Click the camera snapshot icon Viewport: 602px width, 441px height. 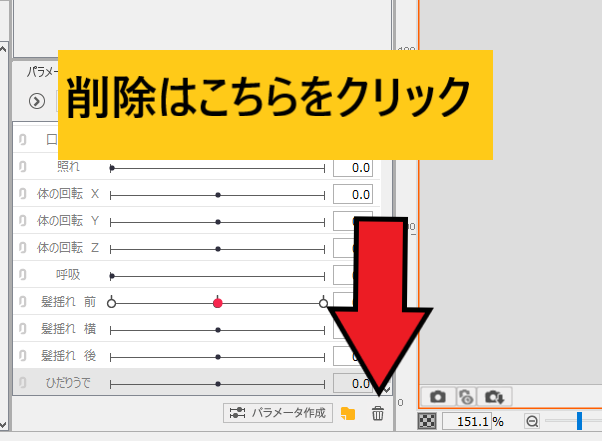(438, 396)
